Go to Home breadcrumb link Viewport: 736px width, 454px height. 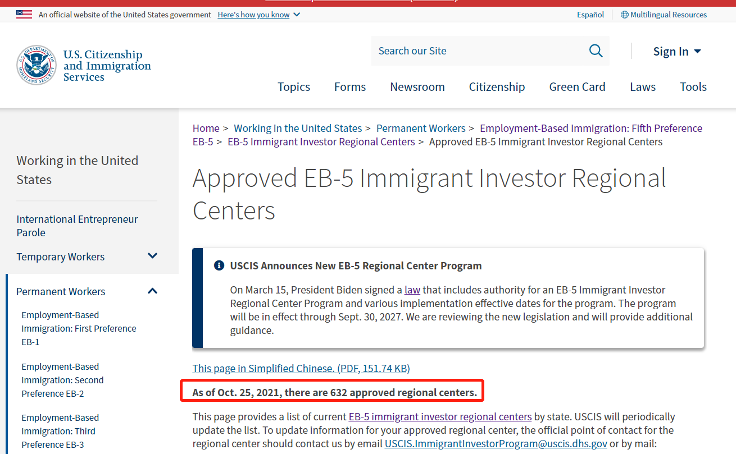pyautogui.click(x=206, y=128)
